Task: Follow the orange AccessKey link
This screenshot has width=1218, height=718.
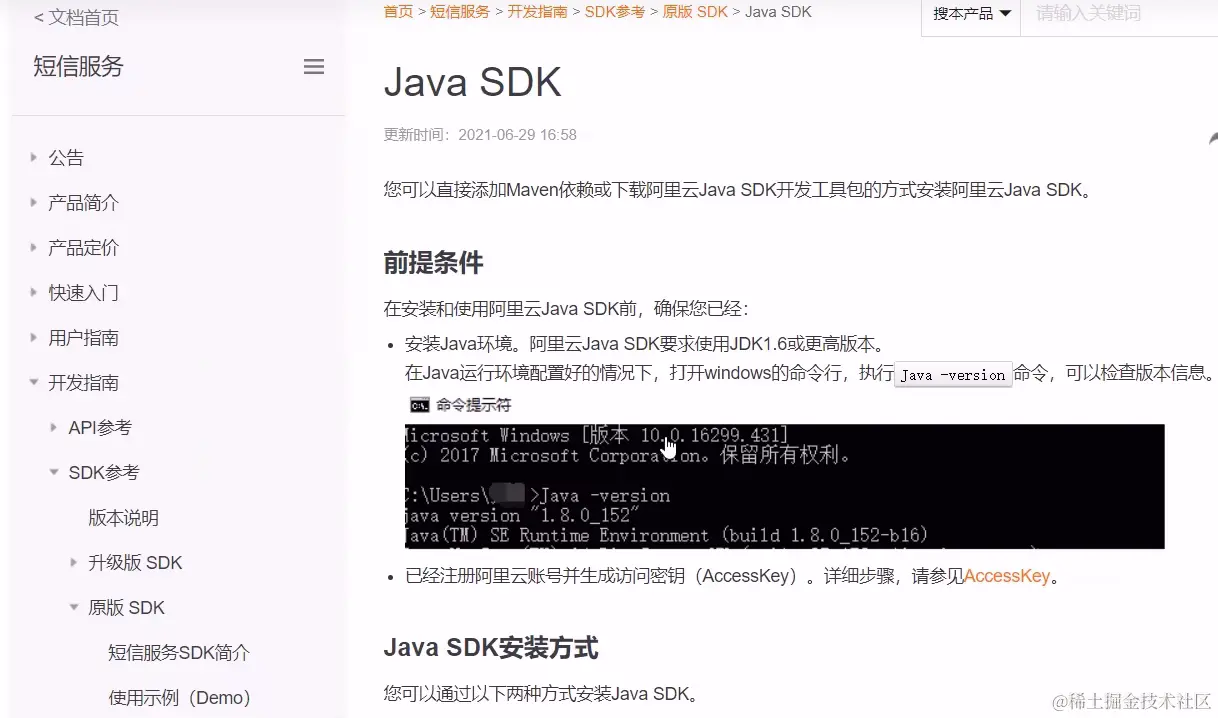Action: pos(1007,576)
